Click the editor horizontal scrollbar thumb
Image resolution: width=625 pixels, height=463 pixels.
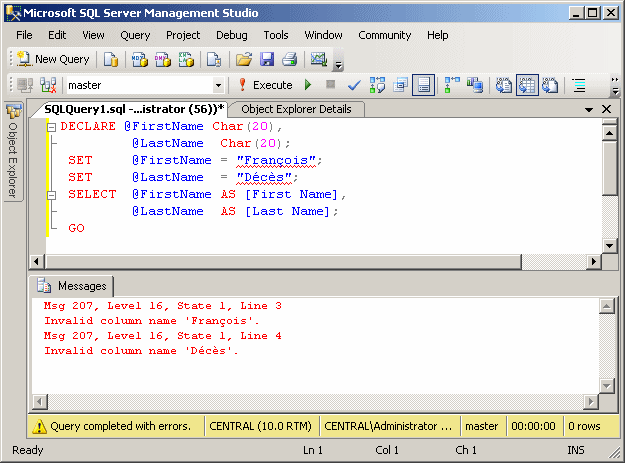point(284,262)
